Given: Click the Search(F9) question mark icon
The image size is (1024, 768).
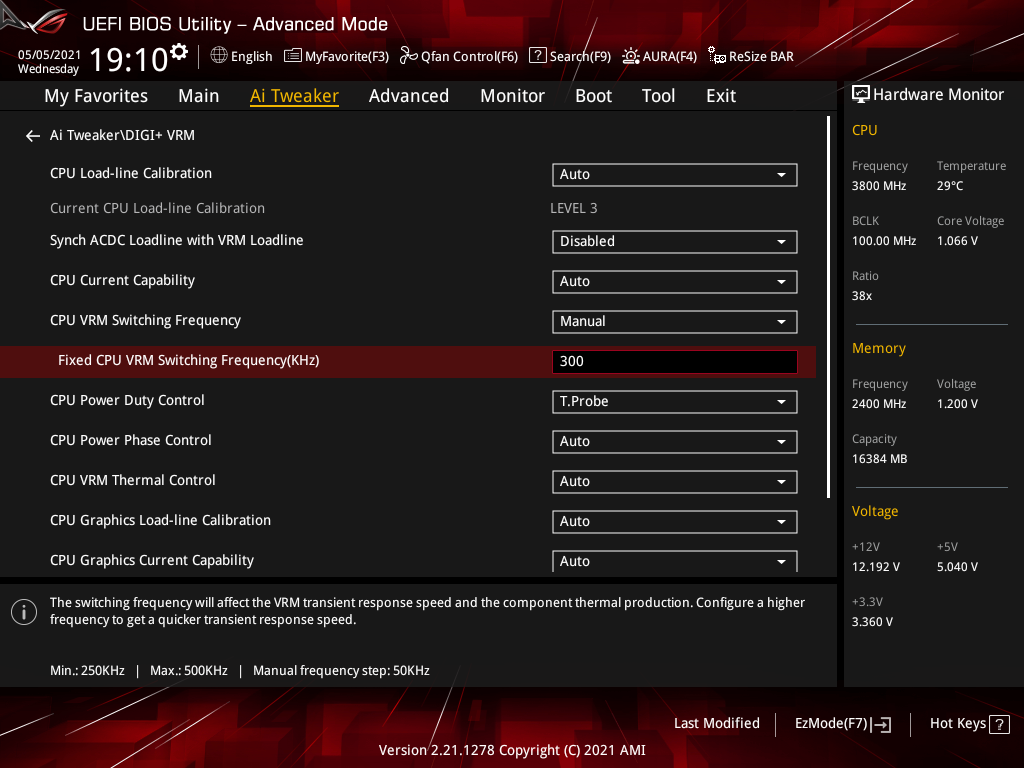Looking at the screenshot, I should pos(537,56).
